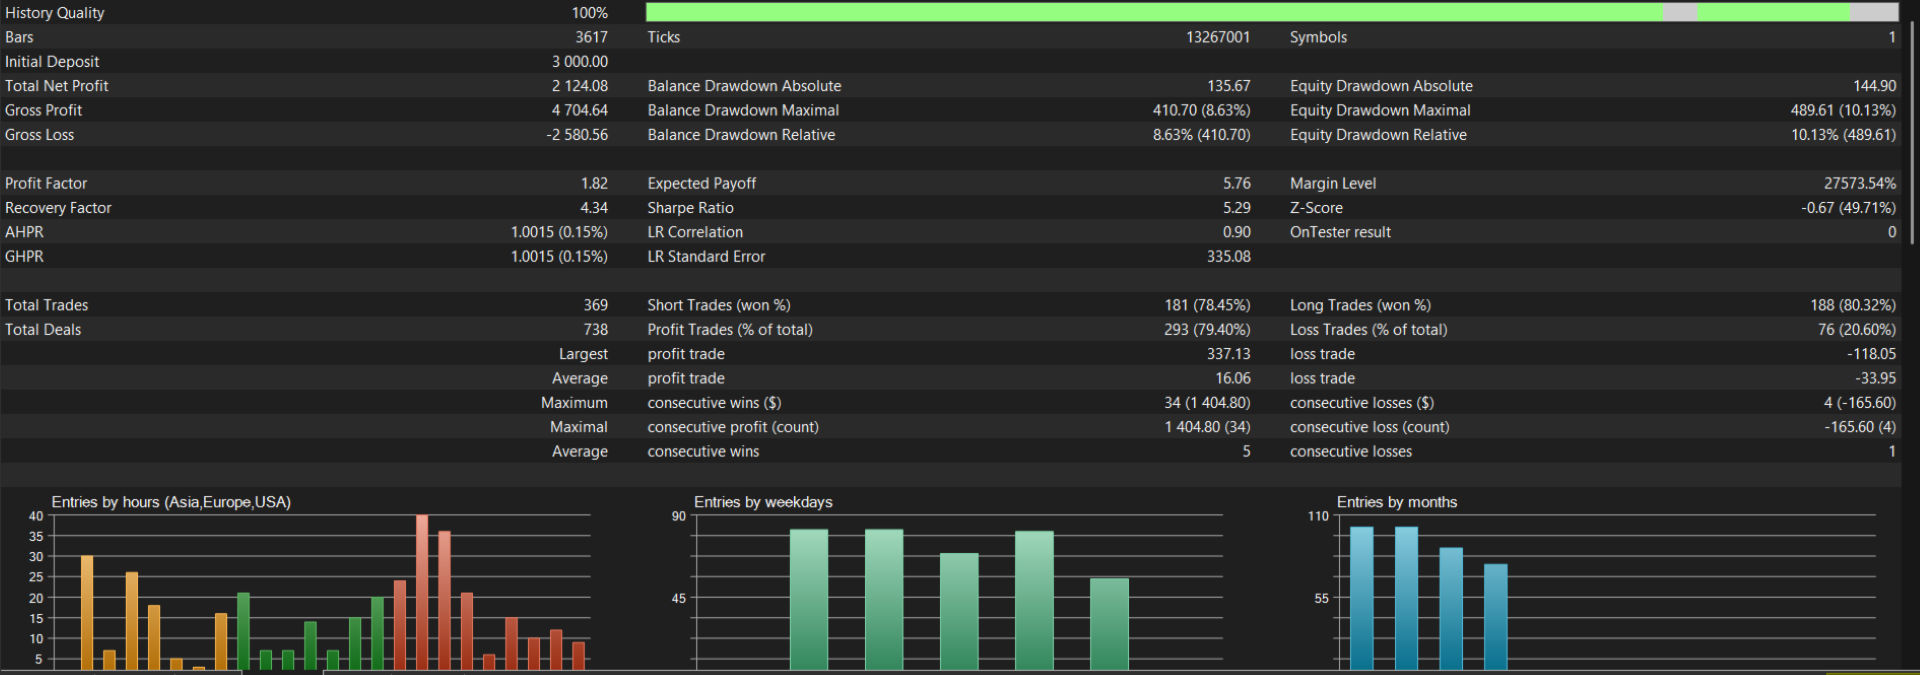The width and height of the screenshot is (1920, 675).
Task: Click the Total Trades value 369
Action: point(596,305)
